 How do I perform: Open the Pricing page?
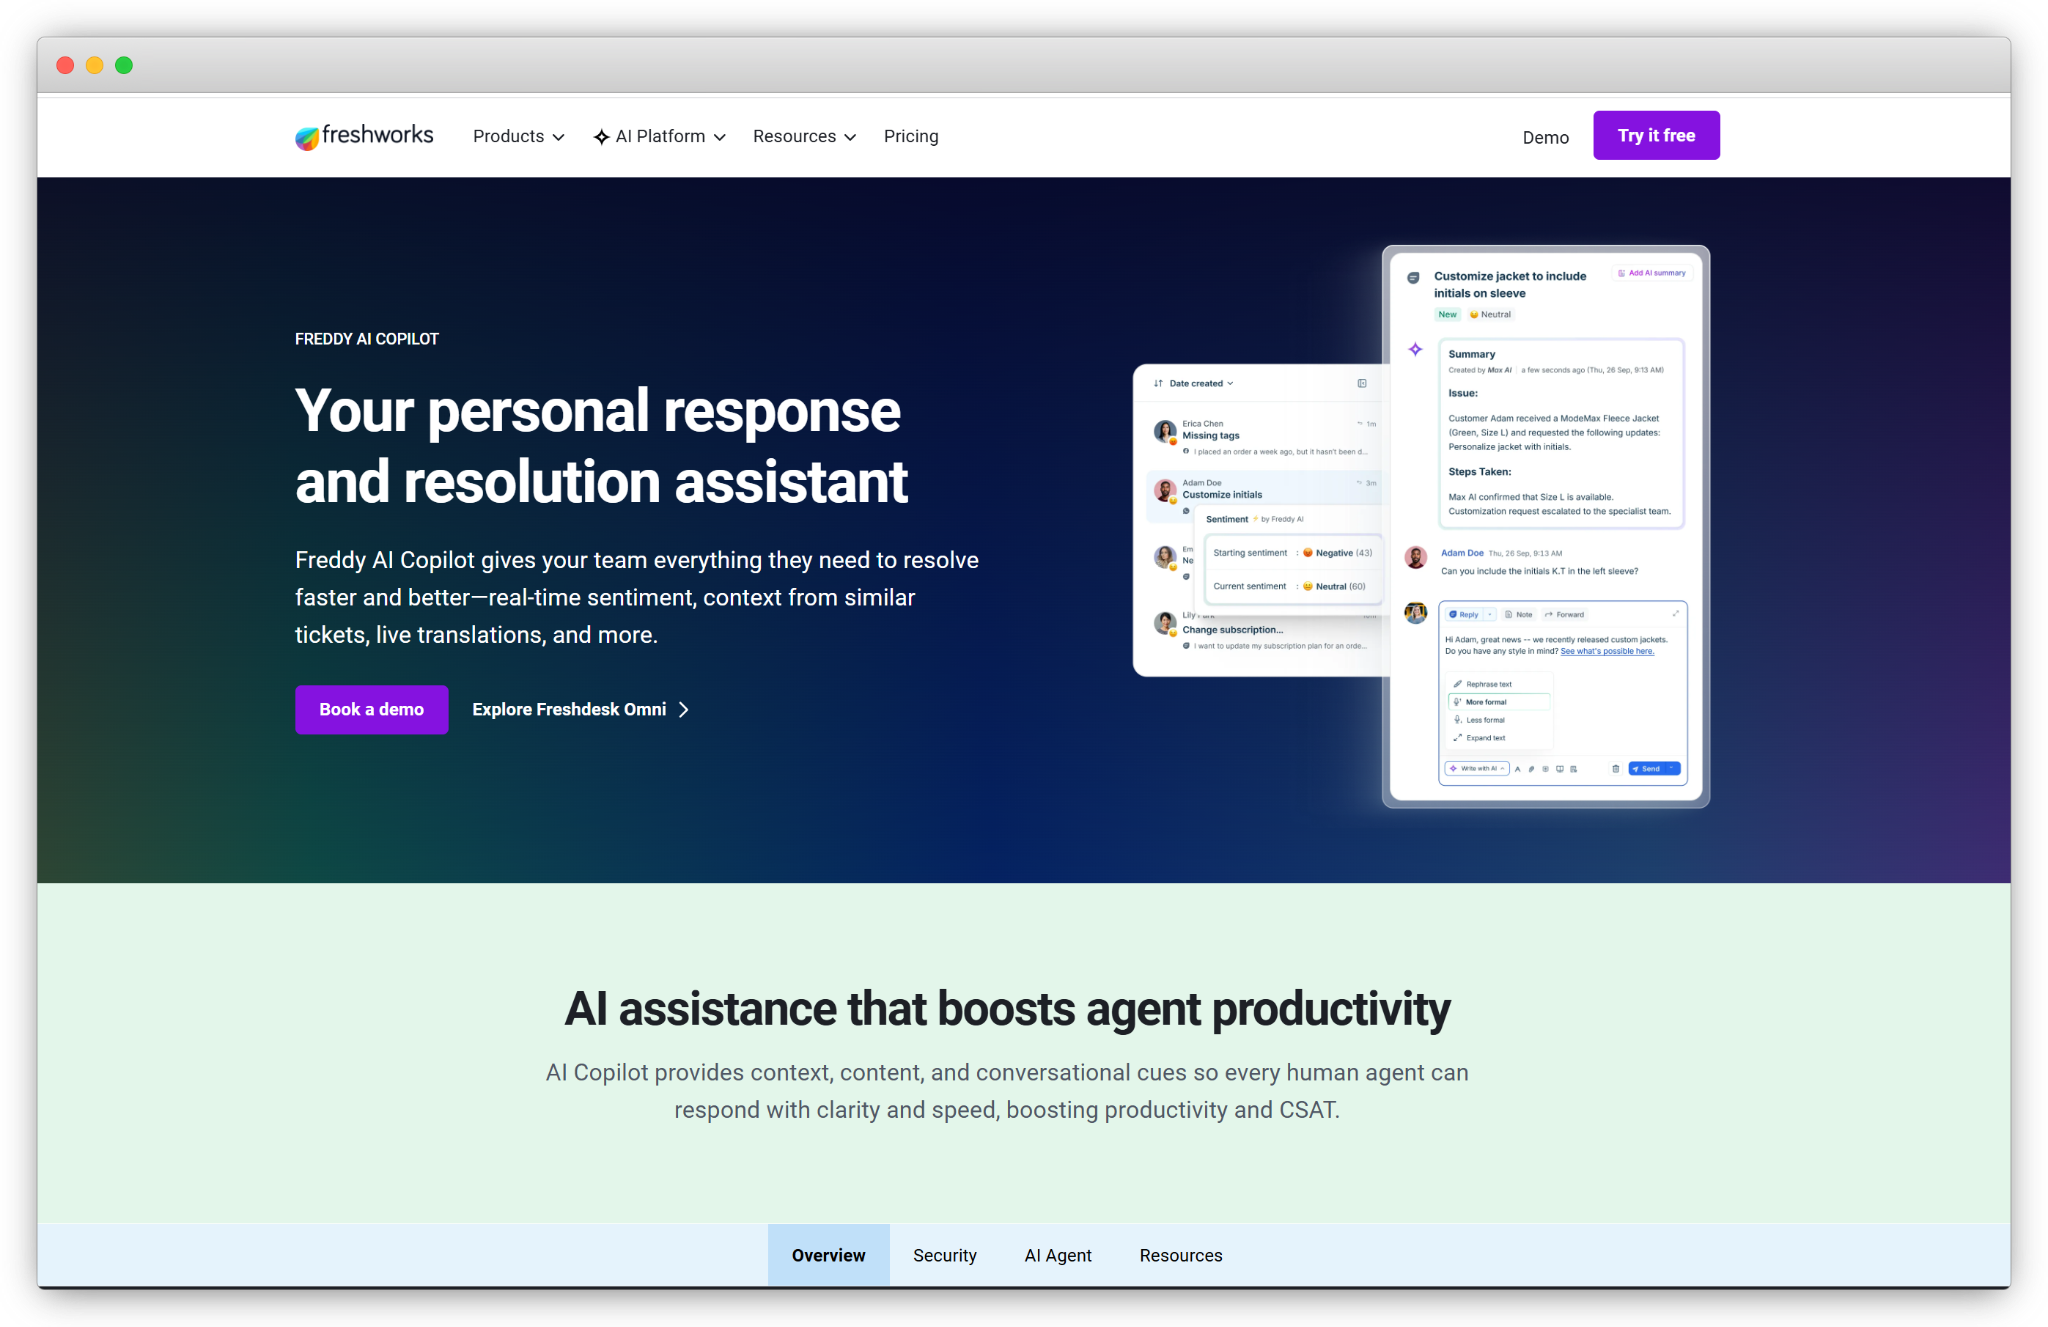(x=911, y=137)
